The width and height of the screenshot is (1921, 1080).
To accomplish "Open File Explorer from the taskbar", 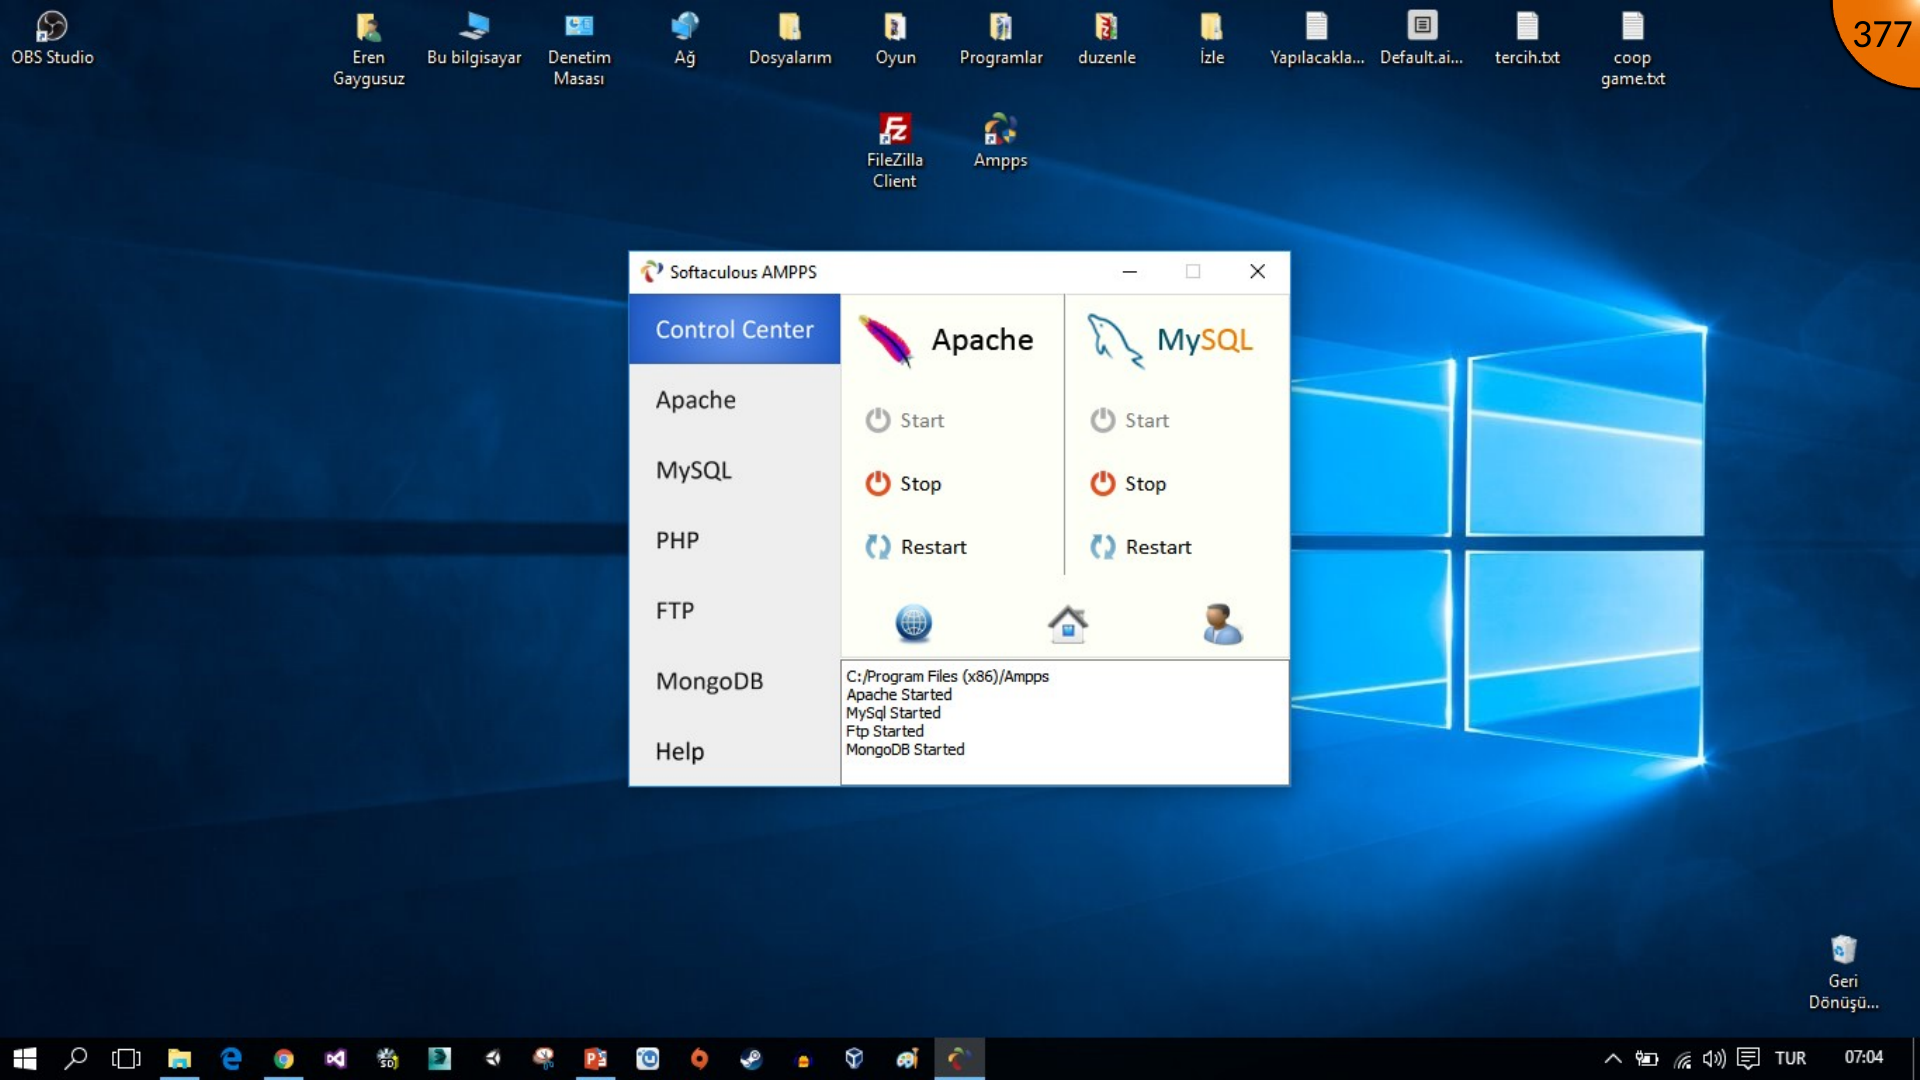I will 179,1058.
